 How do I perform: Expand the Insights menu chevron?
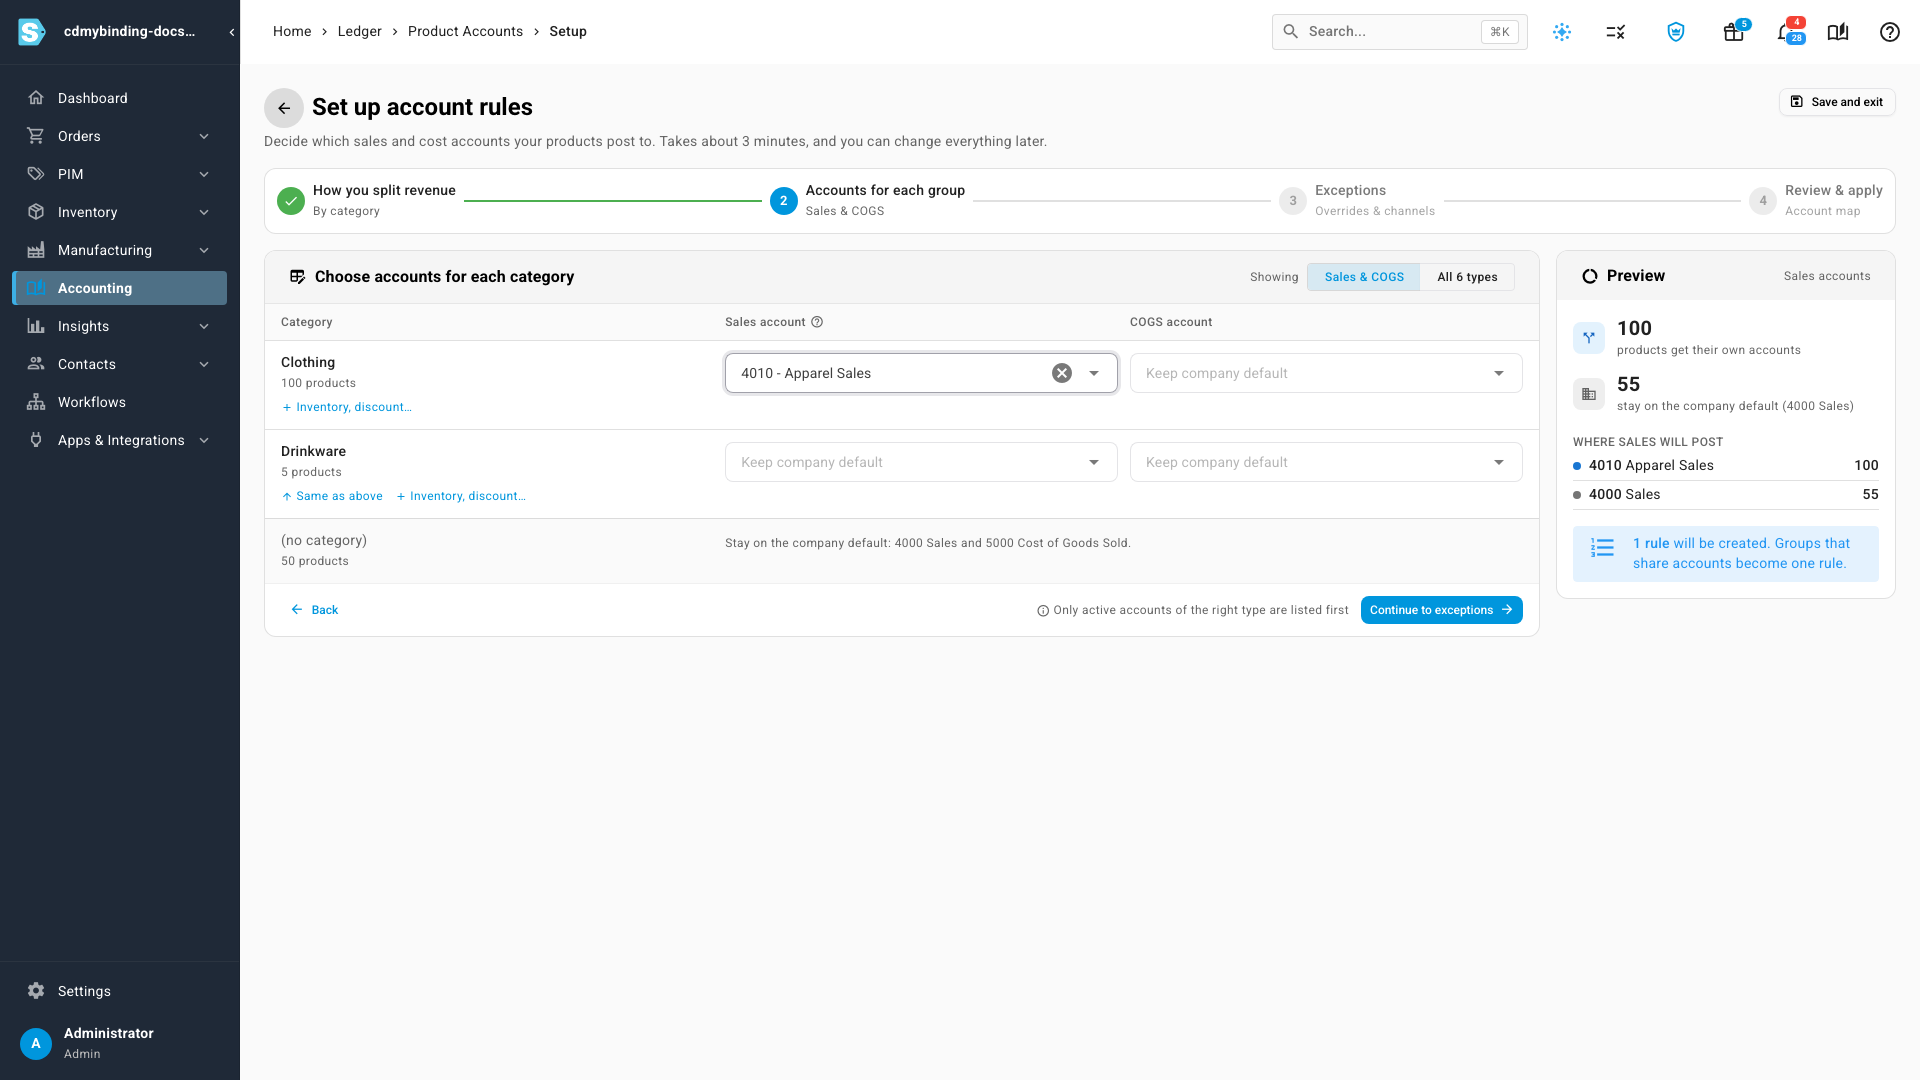(x=204, y=326)
